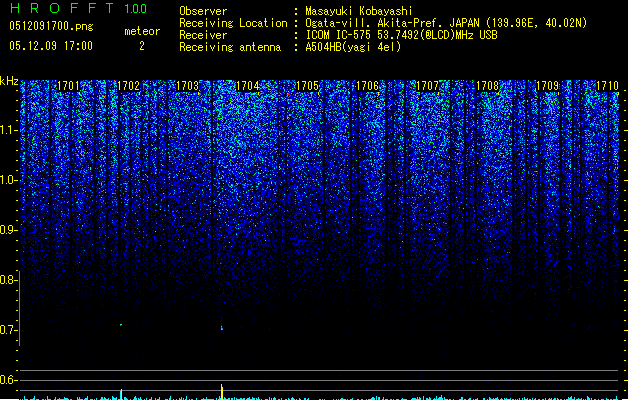
Task: Click the HROFFT title text
Action: 62,8
